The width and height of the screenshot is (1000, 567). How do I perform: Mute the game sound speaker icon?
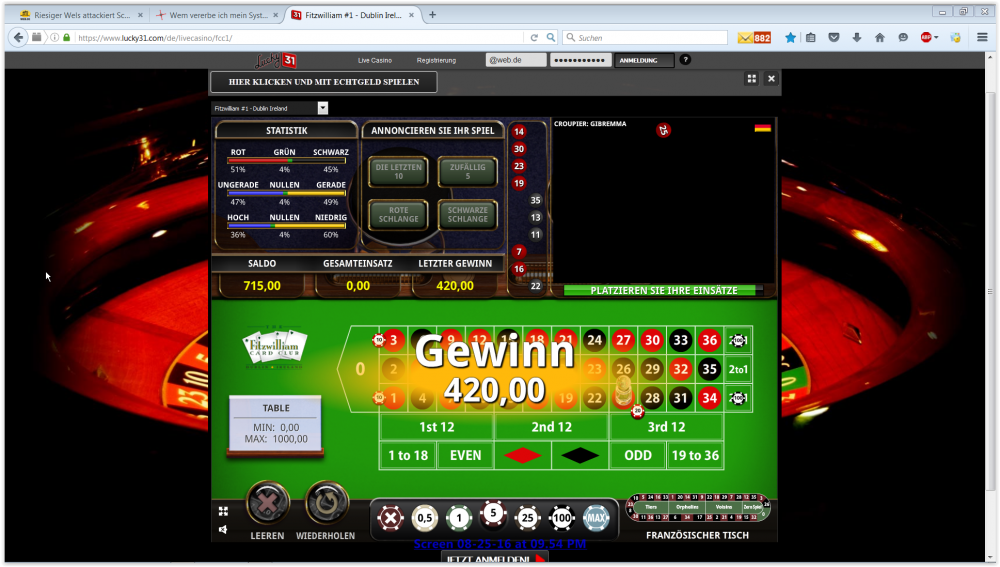(x=223, y=529)
